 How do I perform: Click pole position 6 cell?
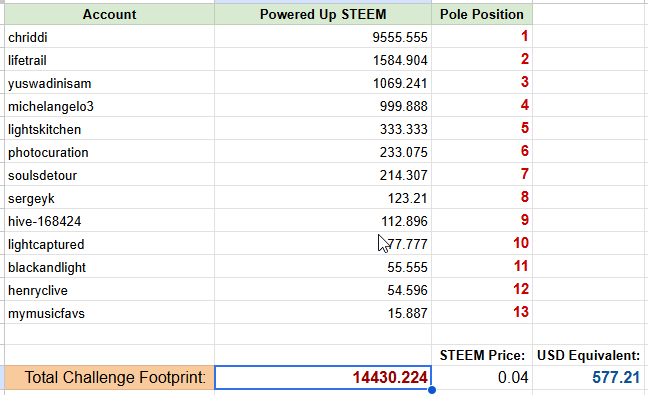pyautogui.click(x=482, y=152)
